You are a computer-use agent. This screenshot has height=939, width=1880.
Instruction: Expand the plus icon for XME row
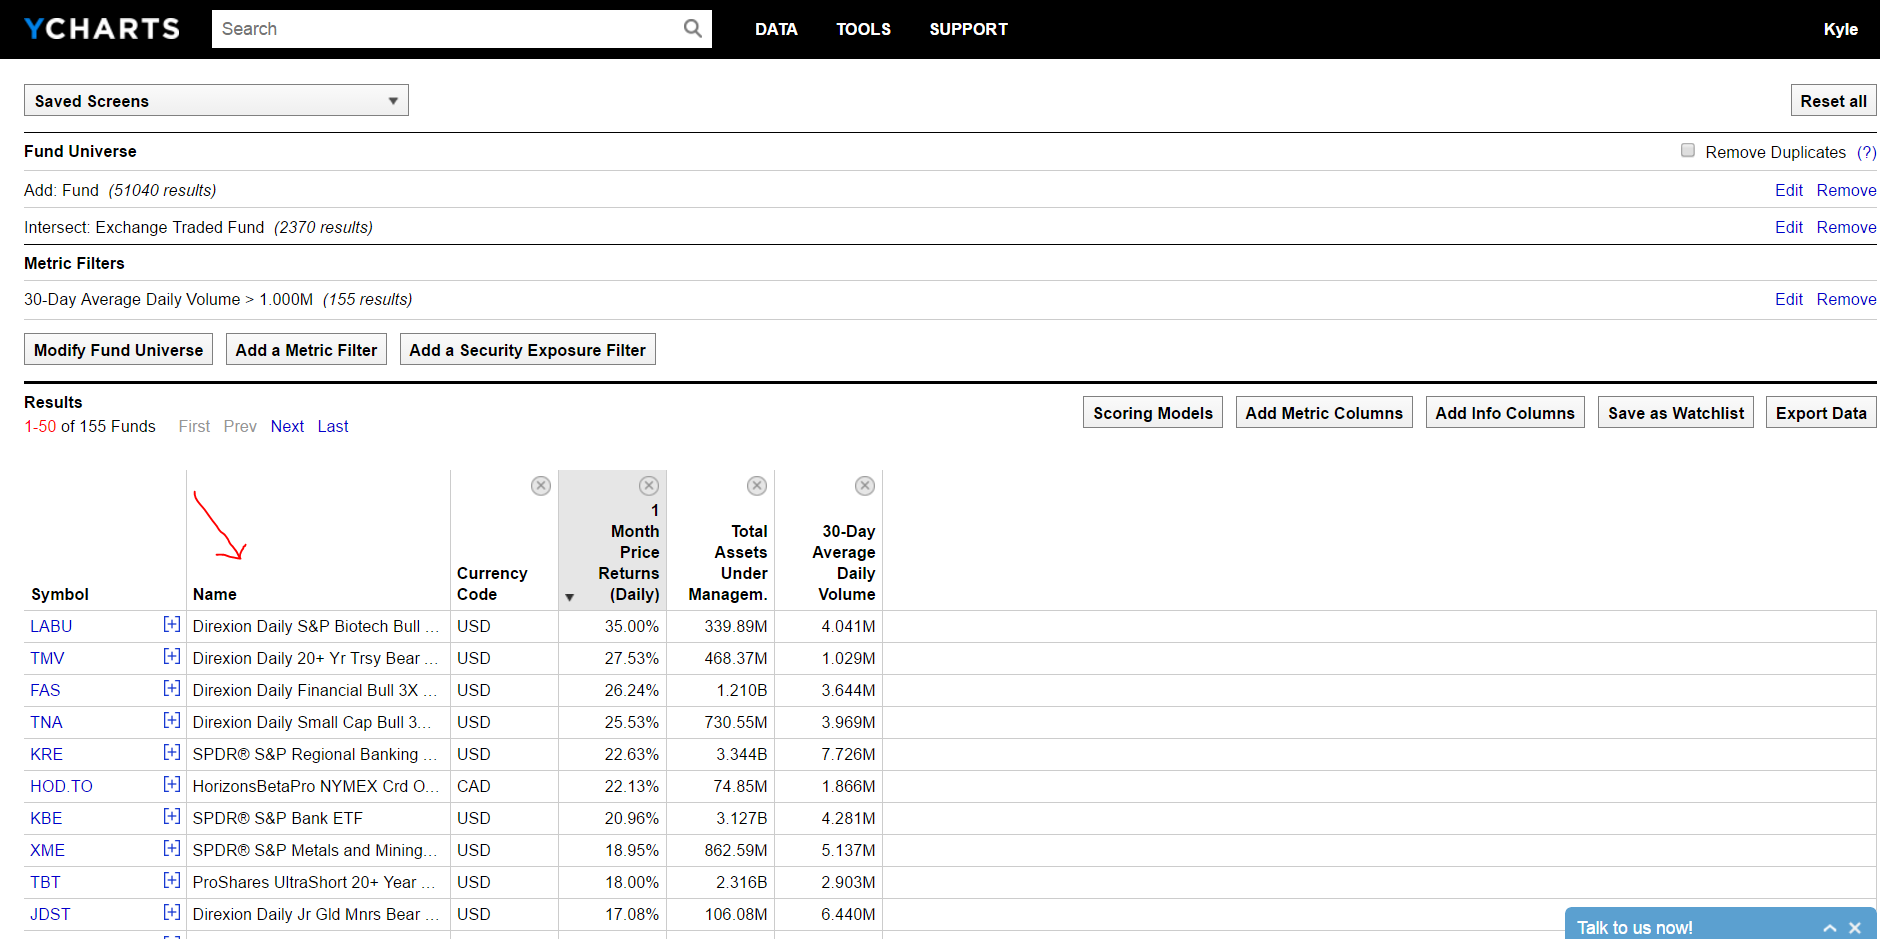tap(172, 849)
